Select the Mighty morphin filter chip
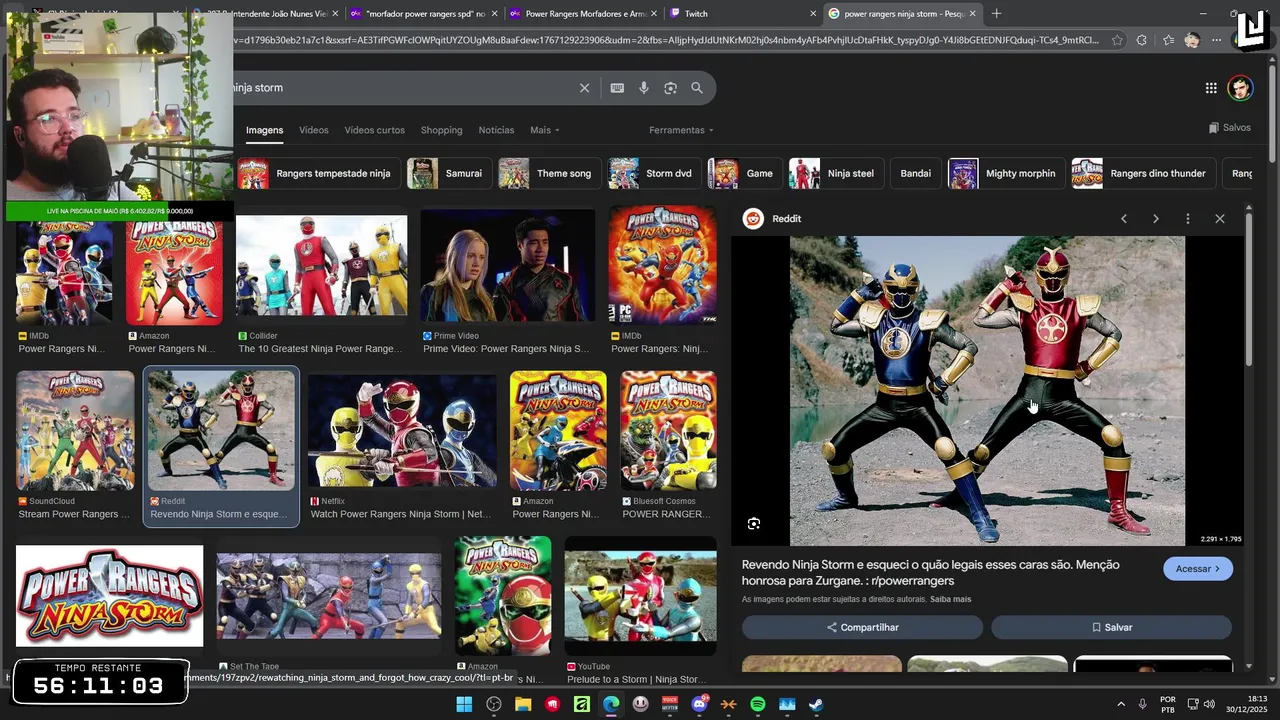 (1006, 174)
